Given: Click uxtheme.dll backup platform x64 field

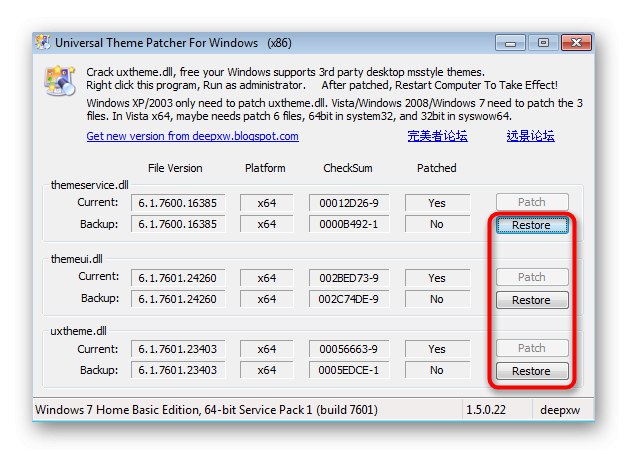Looking at the screenshot, I should click(x=267, y=370).
